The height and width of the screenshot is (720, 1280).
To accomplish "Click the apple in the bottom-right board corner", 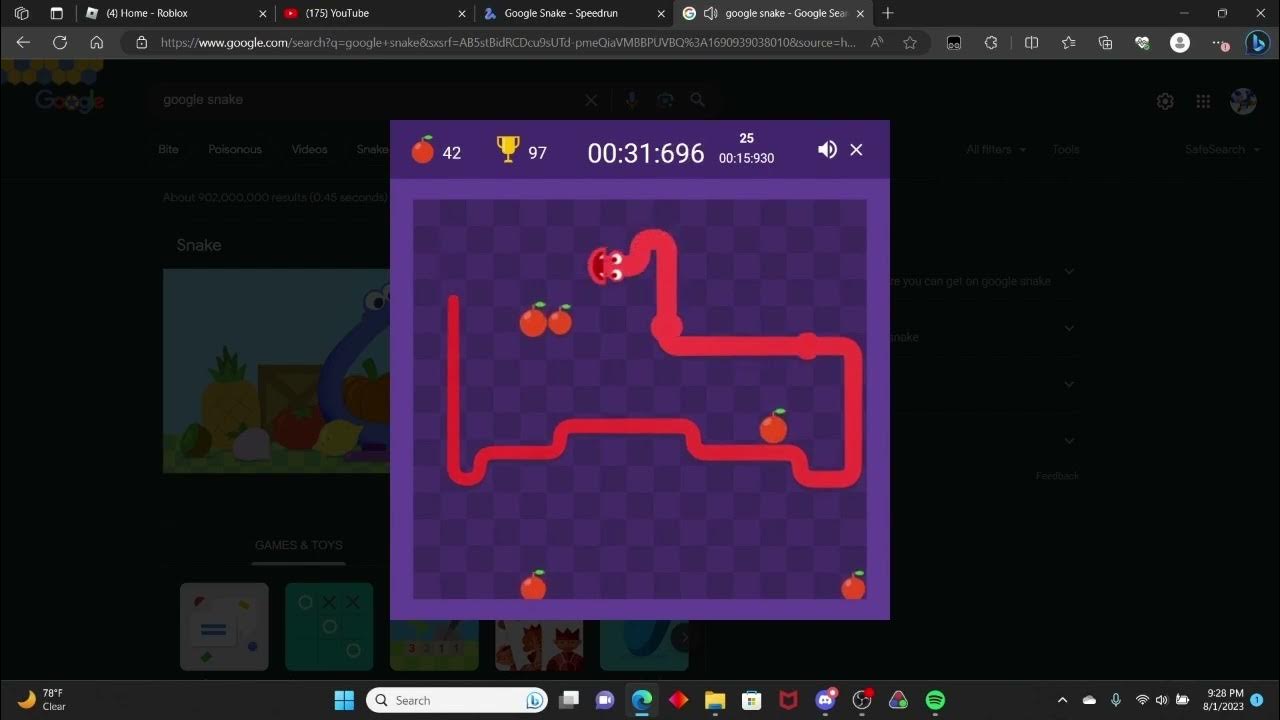I will [853, 585].
